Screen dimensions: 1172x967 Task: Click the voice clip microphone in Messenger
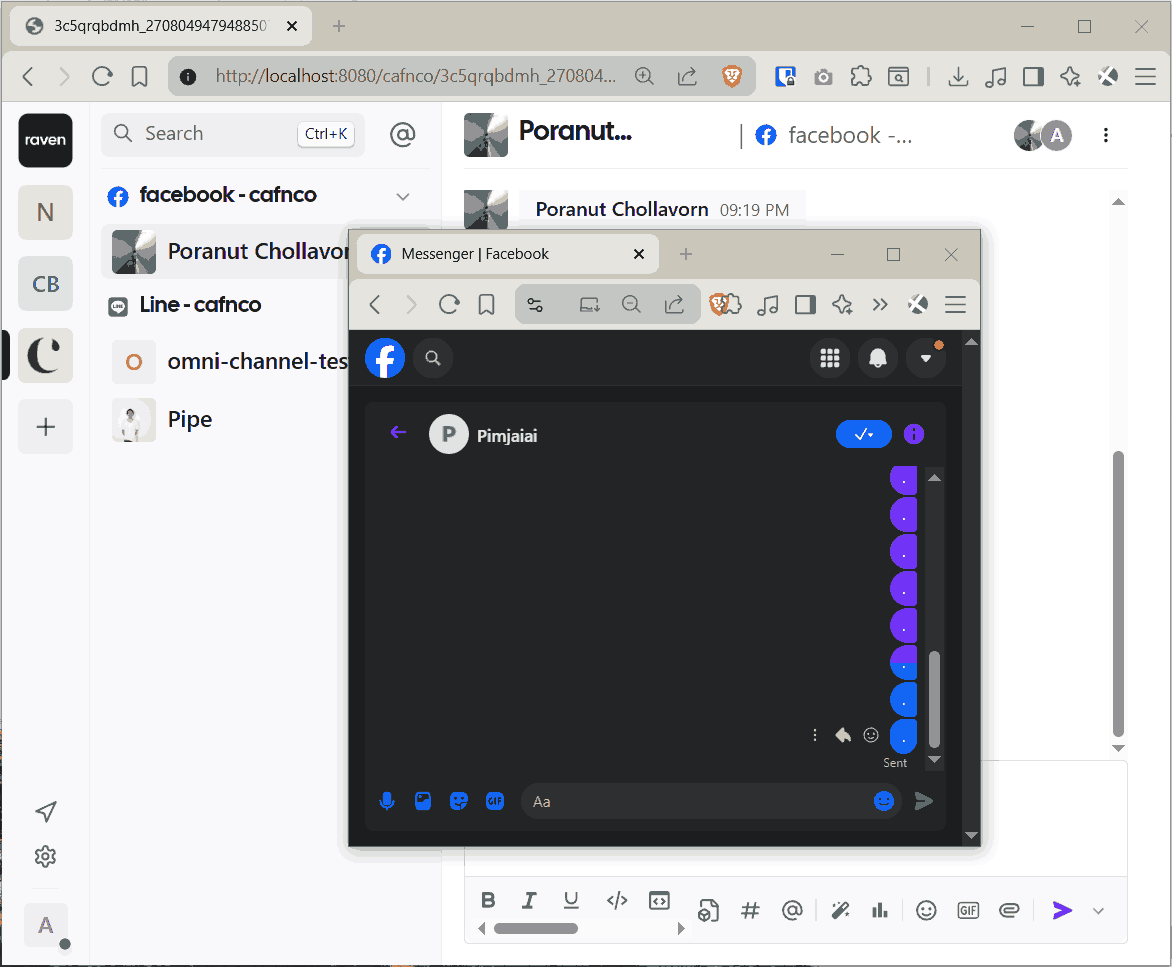[x=387, y=801]
